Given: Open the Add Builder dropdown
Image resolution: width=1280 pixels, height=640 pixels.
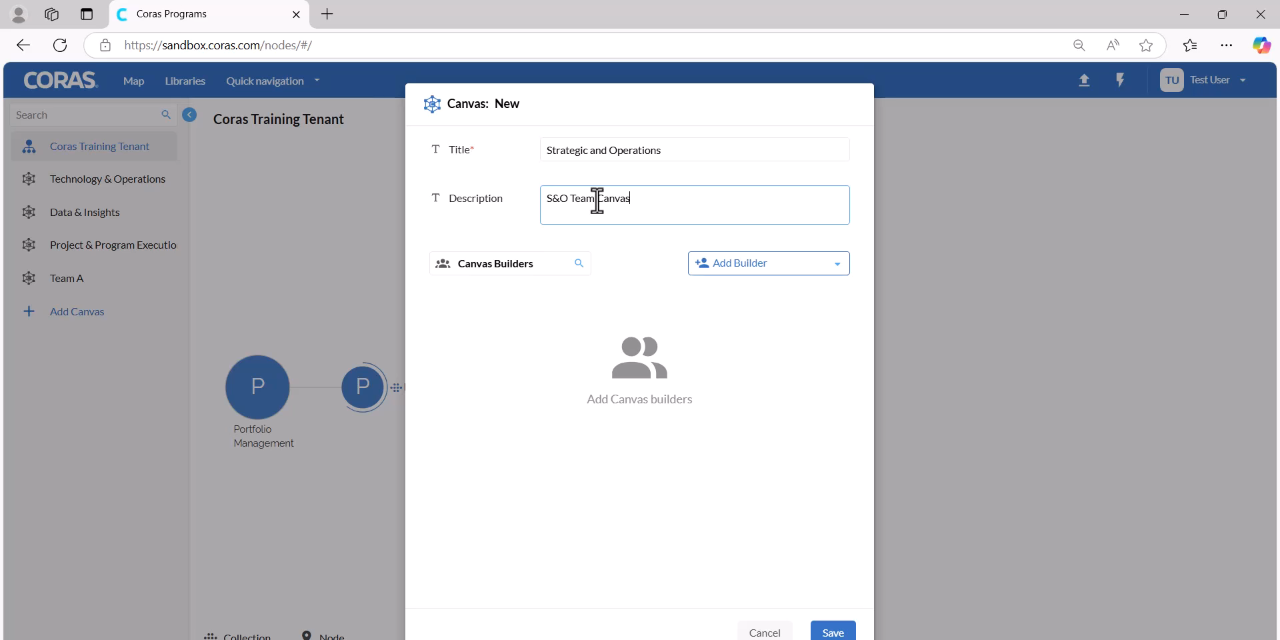Looking at the screenshot, I should click(768, 263).
